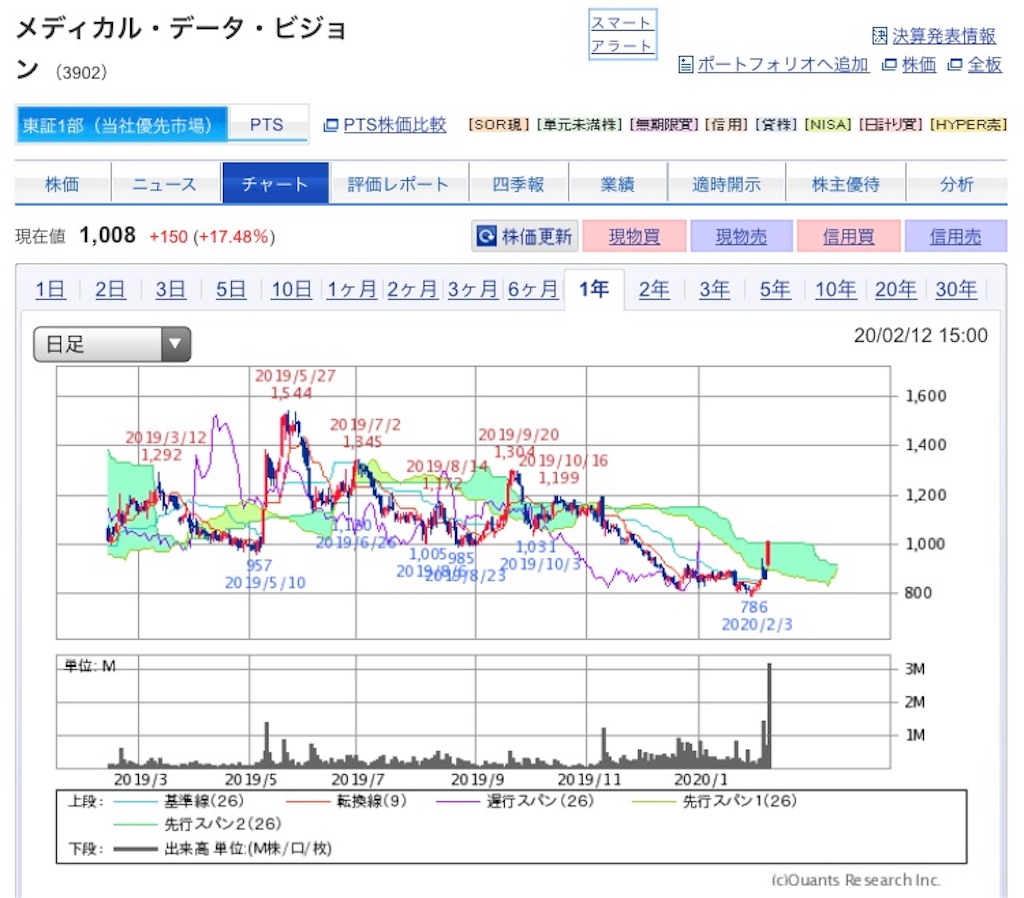Viewport: 1024px width, 898px height.
Task: Select the 1日 chart period
Action: [50, 289]
